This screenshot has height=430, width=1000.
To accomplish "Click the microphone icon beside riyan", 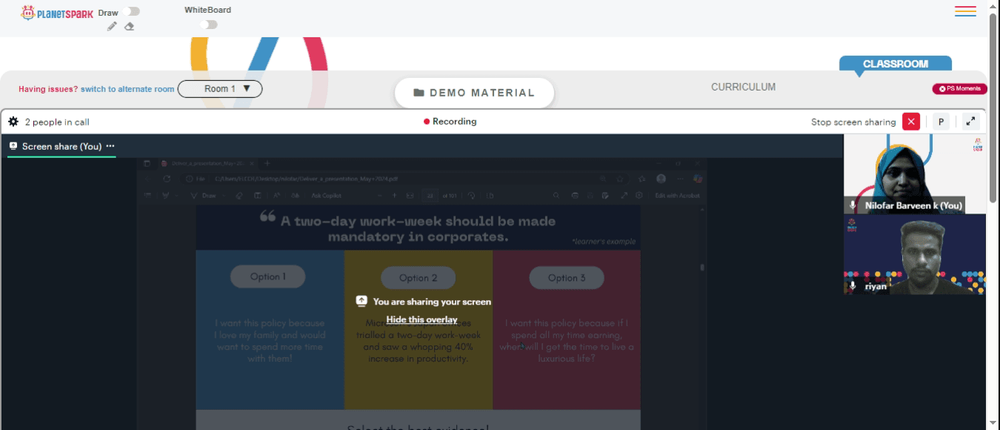I will [853, 286].
